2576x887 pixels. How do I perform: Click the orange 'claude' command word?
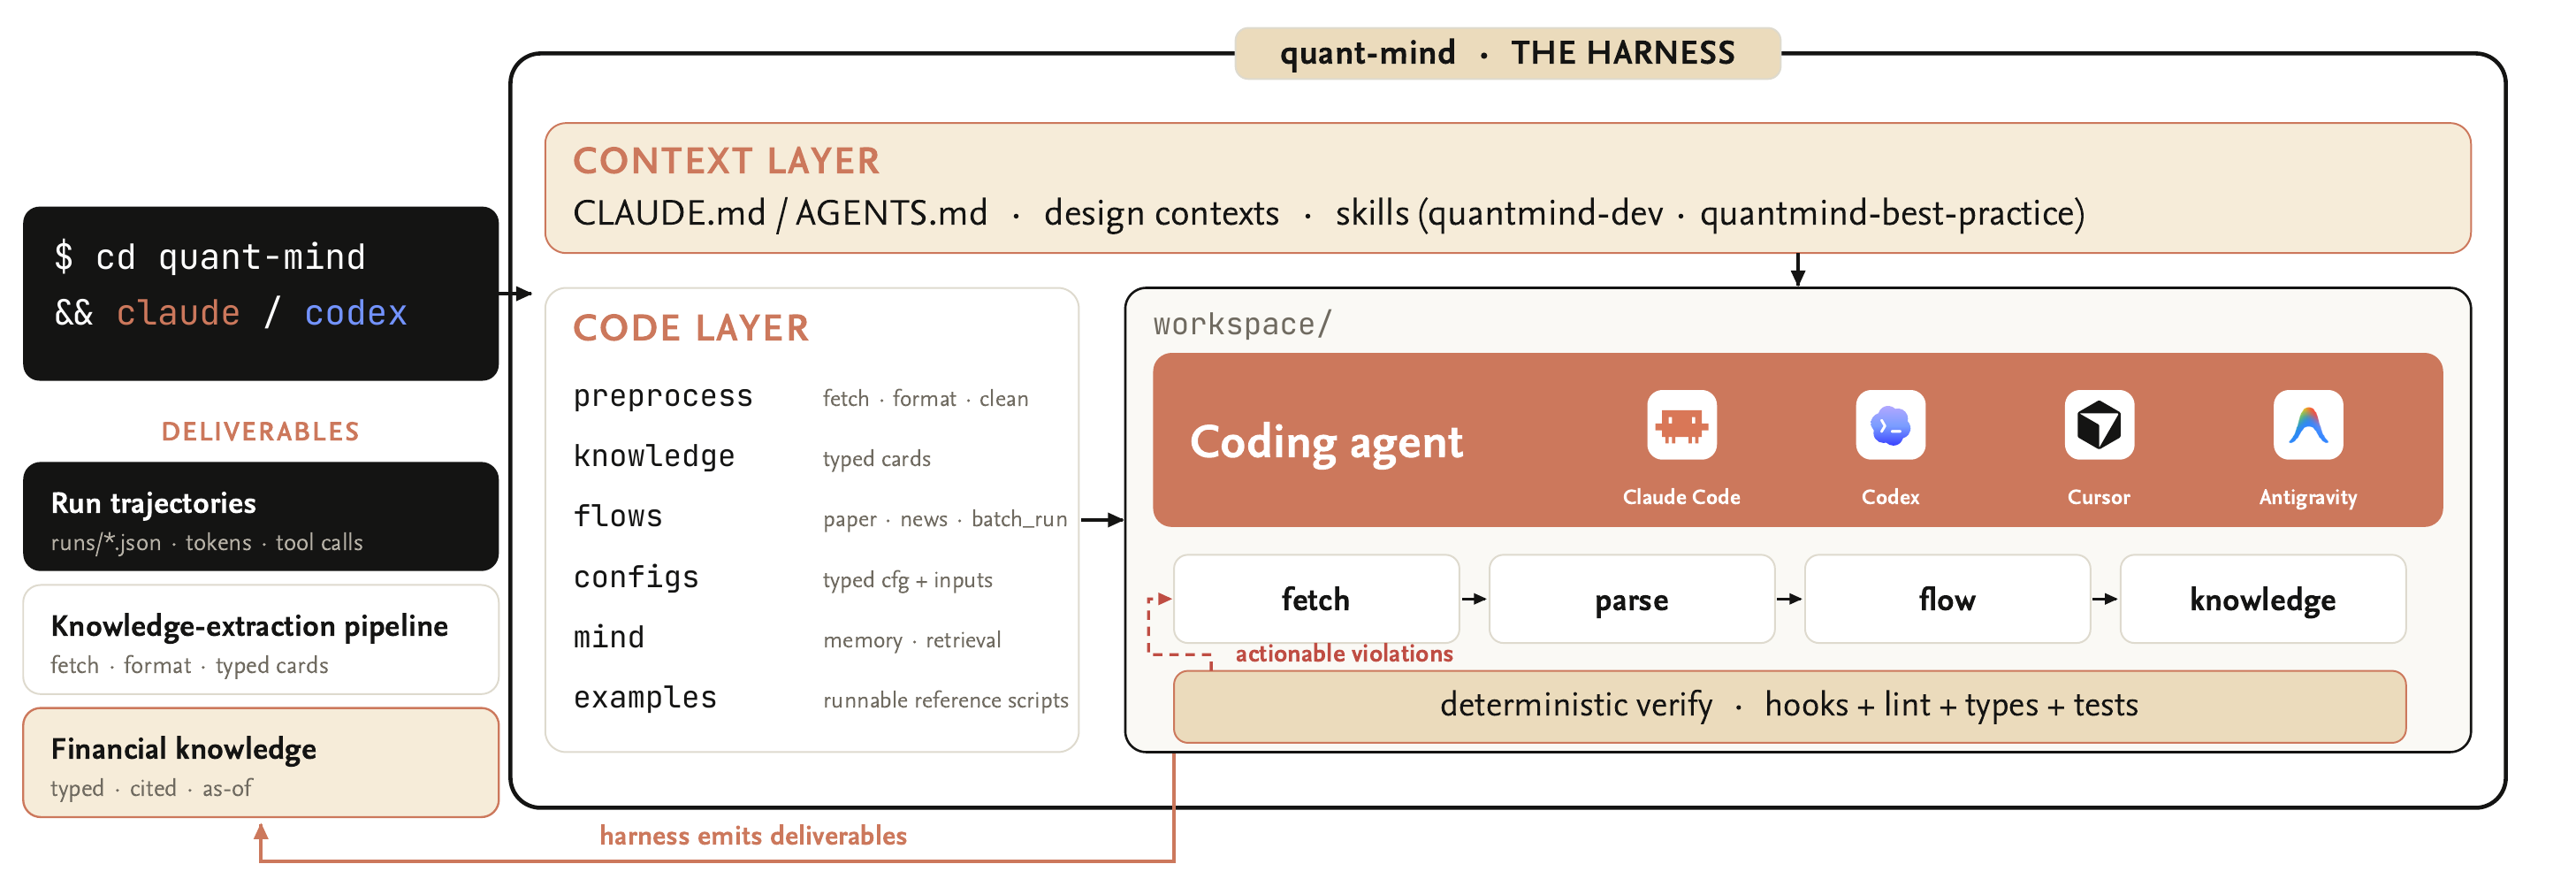[178, 313]
